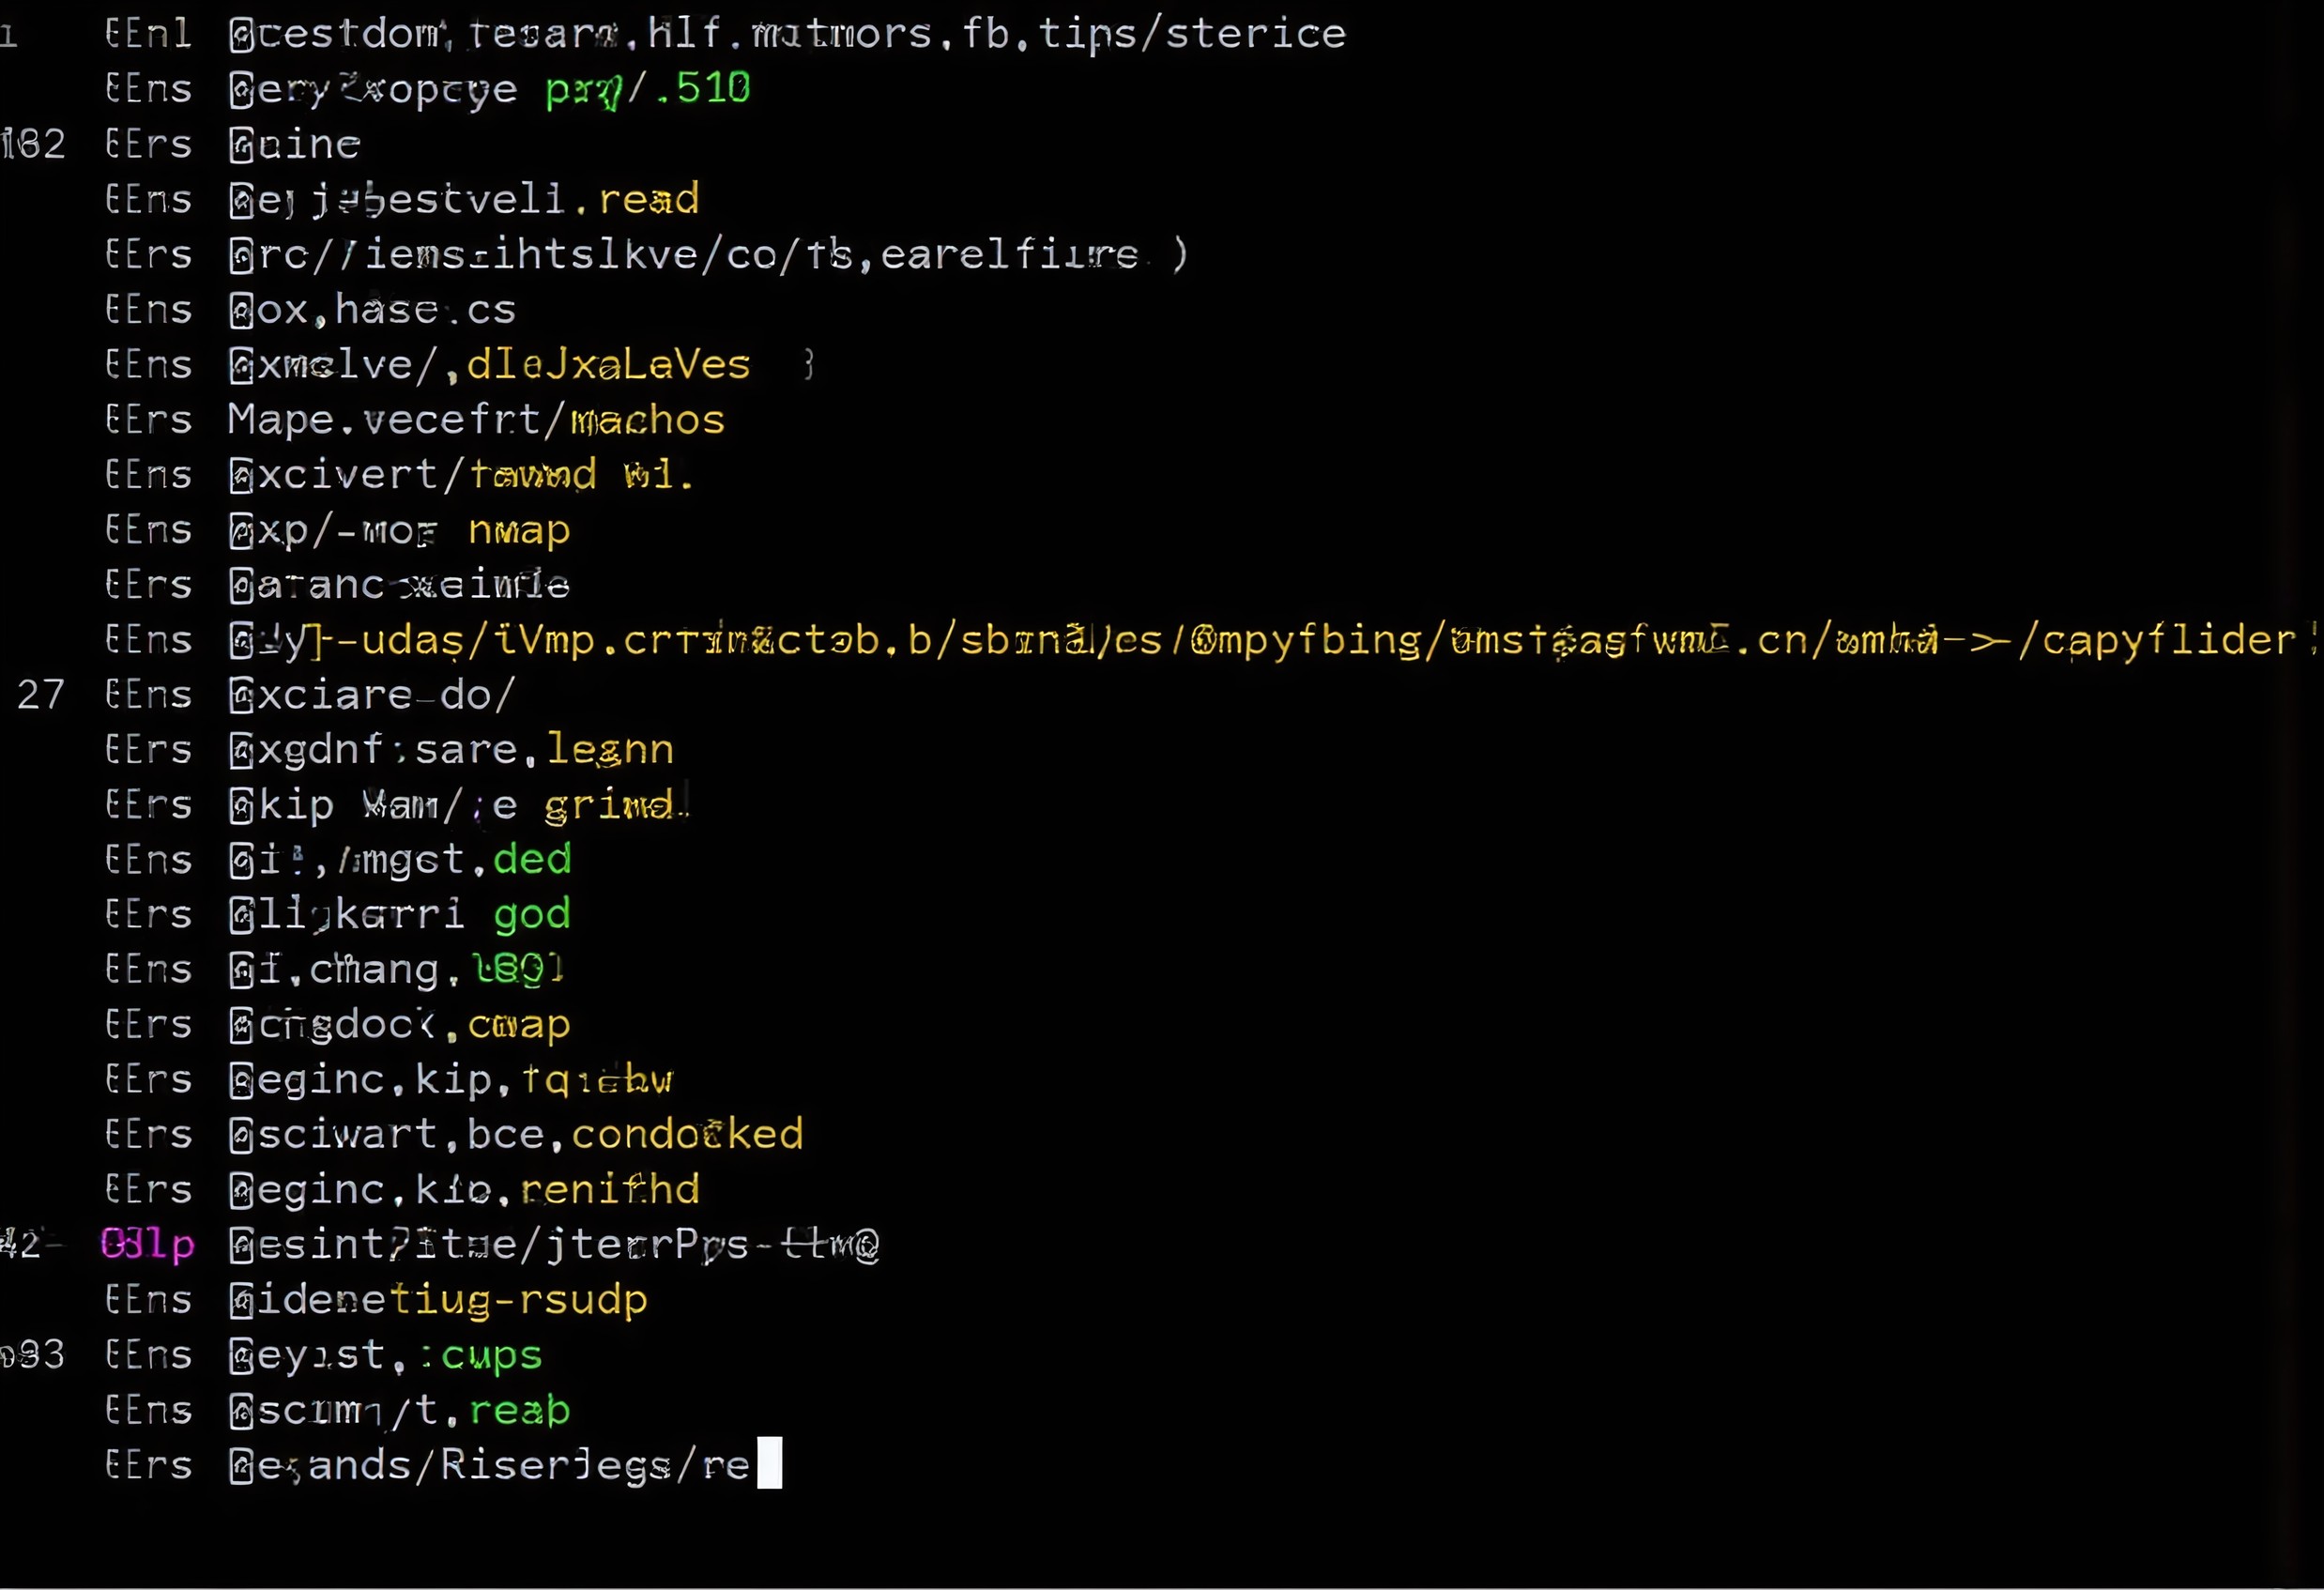Click the yellow text "idenetiug-rsudp"

pos(453,1301)
